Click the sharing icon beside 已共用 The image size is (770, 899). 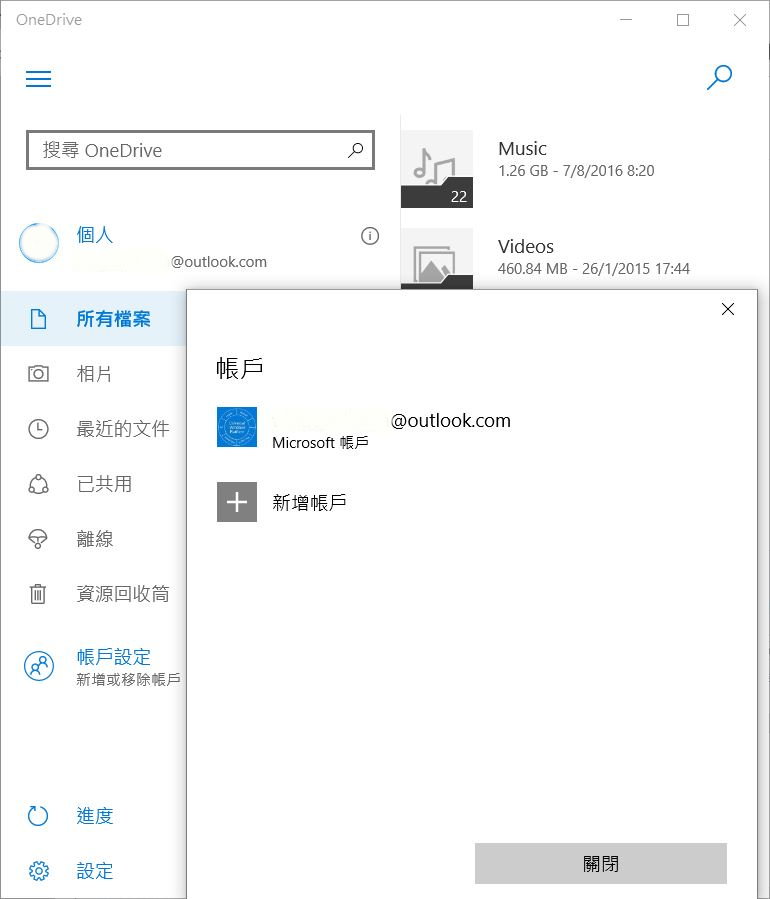[38, 484]
